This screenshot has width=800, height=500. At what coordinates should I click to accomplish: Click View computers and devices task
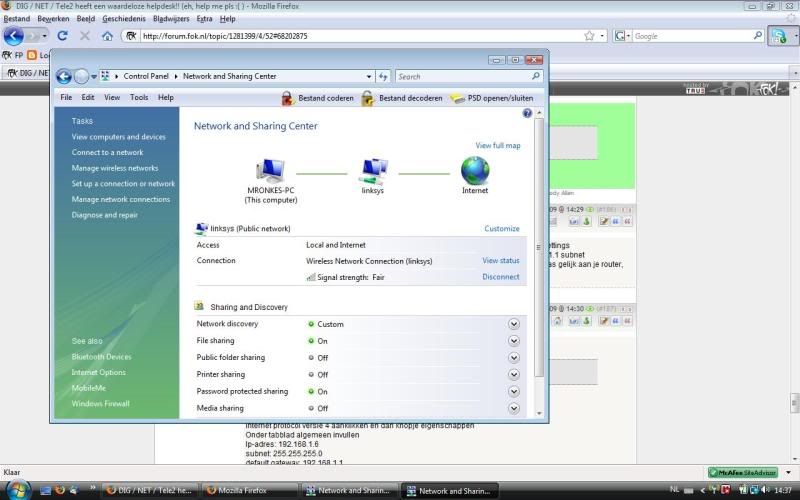pyautogui.click(x=118, y=137)
